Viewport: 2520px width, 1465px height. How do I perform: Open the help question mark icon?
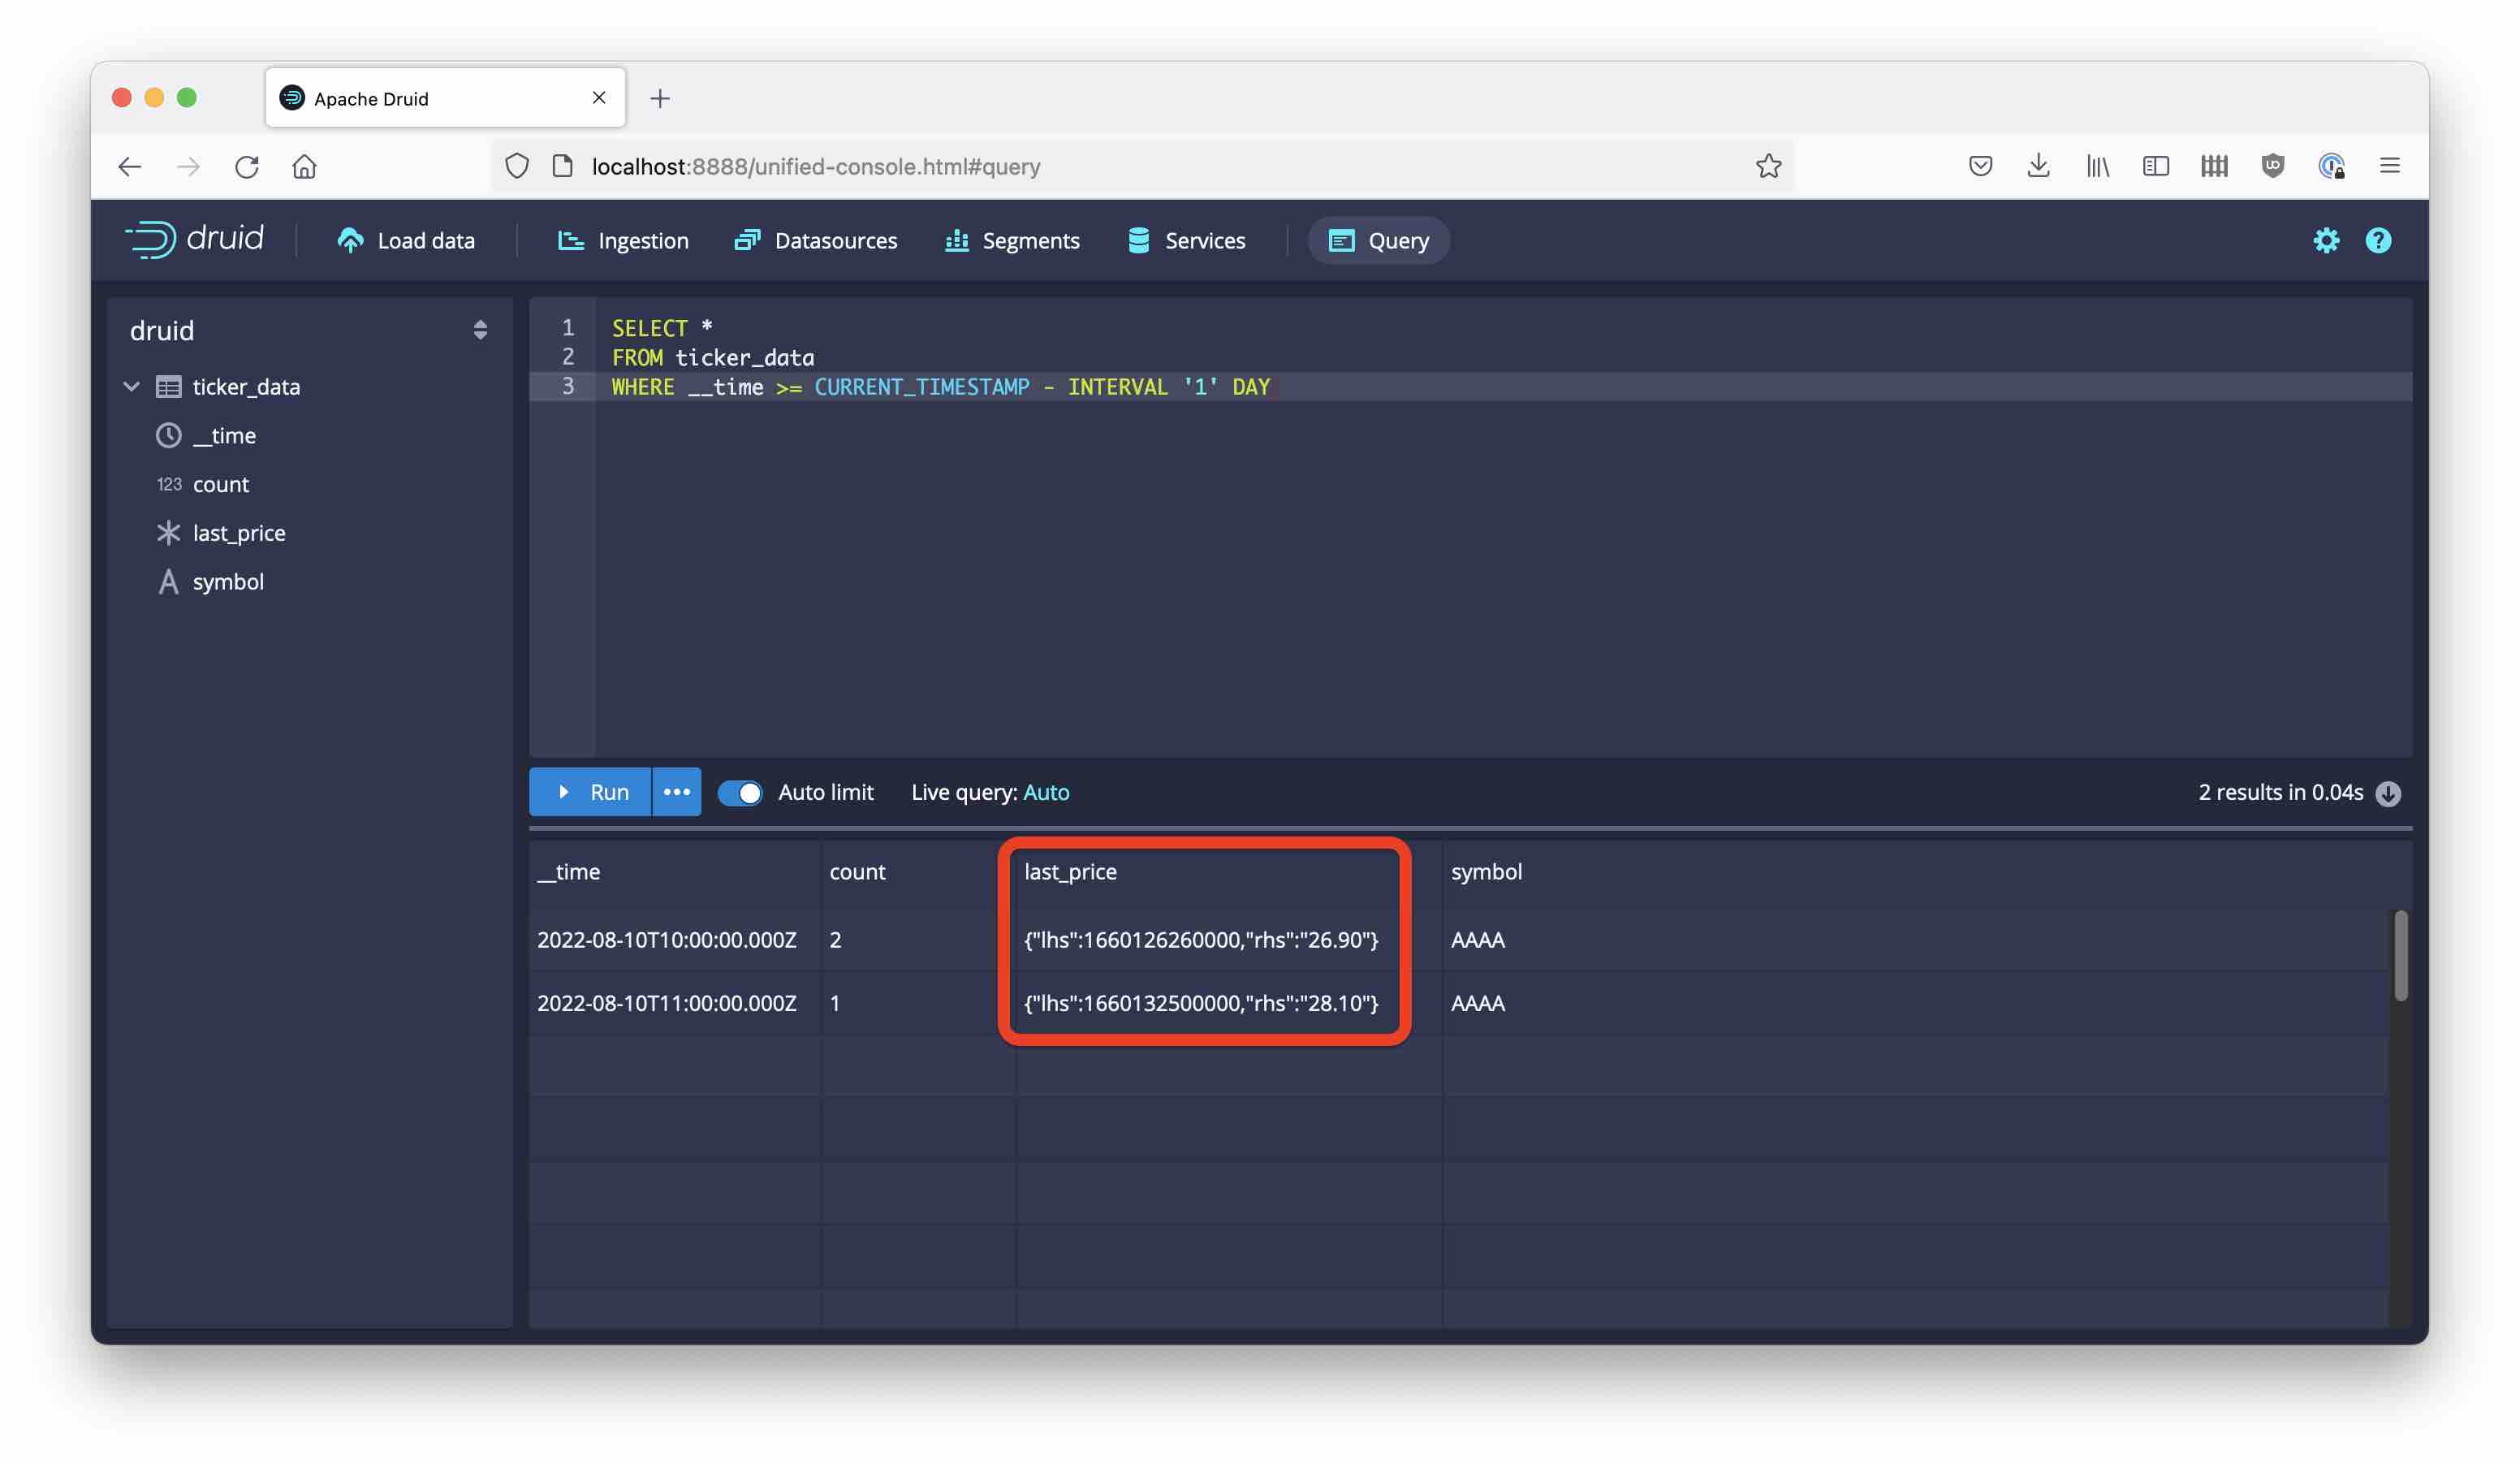(x=2377, y=240)
